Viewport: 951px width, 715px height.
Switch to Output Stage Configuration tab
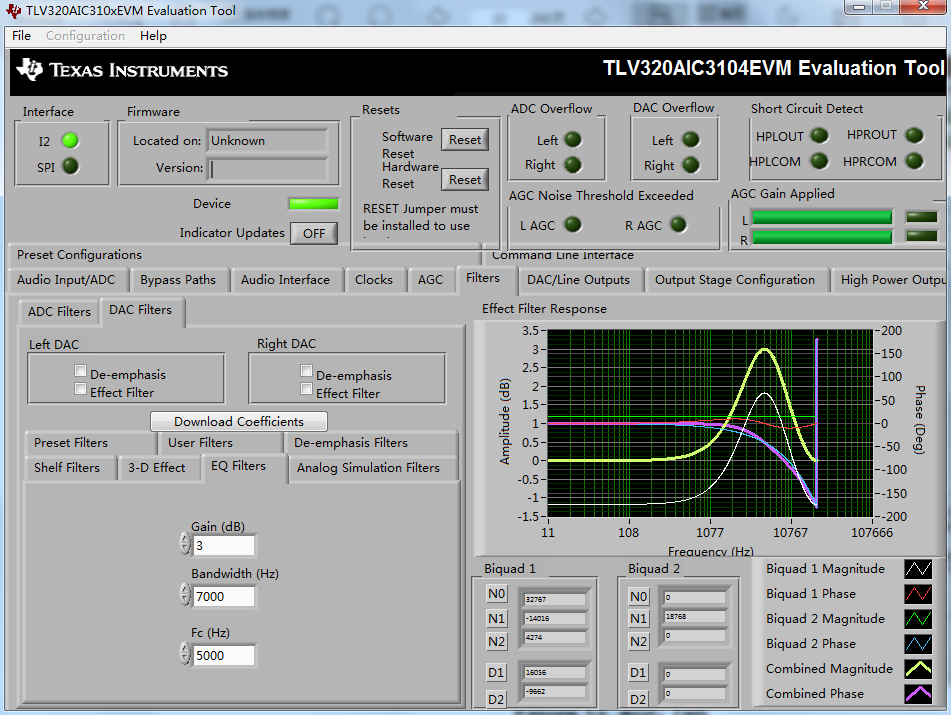click(x=735, y=280)
